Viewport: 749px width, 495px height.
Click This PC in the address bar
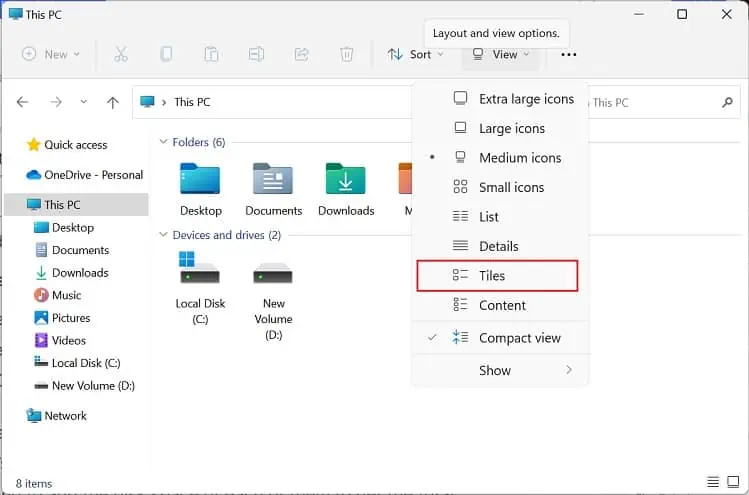click(x=192, y=102)
